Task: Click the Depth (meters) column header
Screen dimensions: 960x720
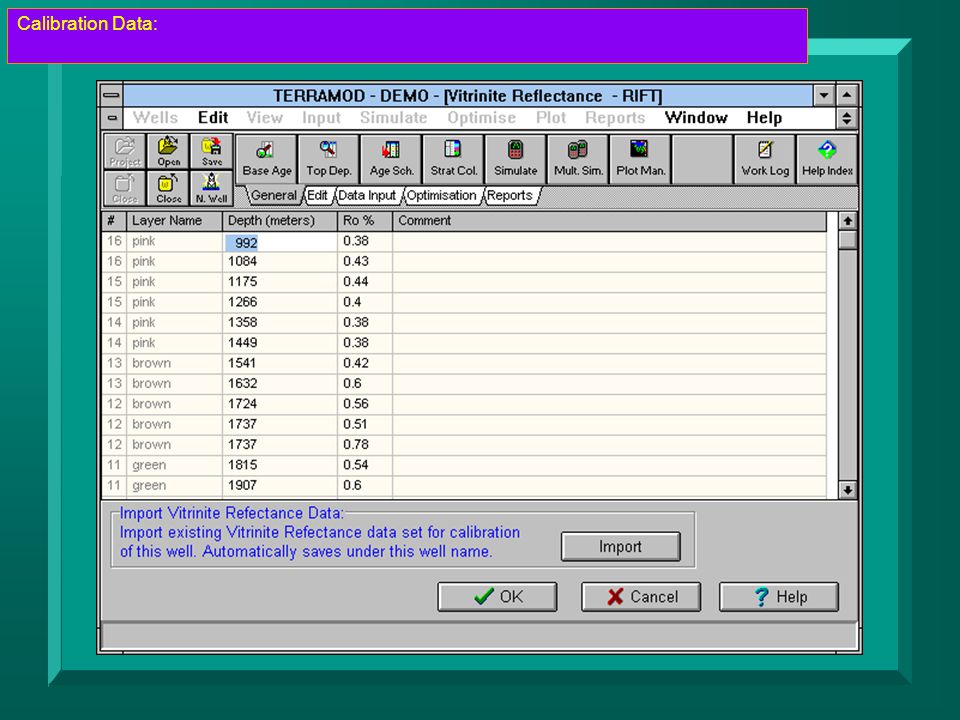Action: pyautogui.click(x=280, y=221)
